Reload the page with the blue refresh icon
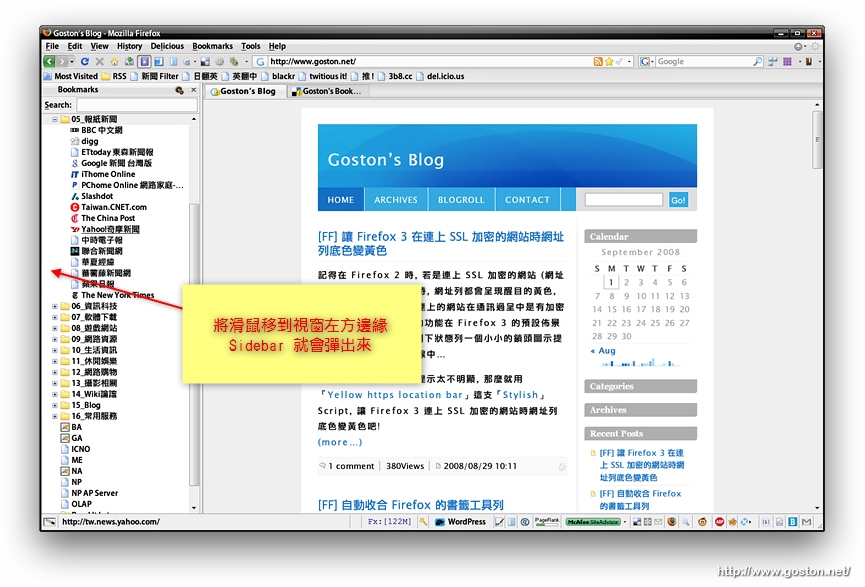The height and width of the screenshot is (587, 865). [x=84, y=61]
